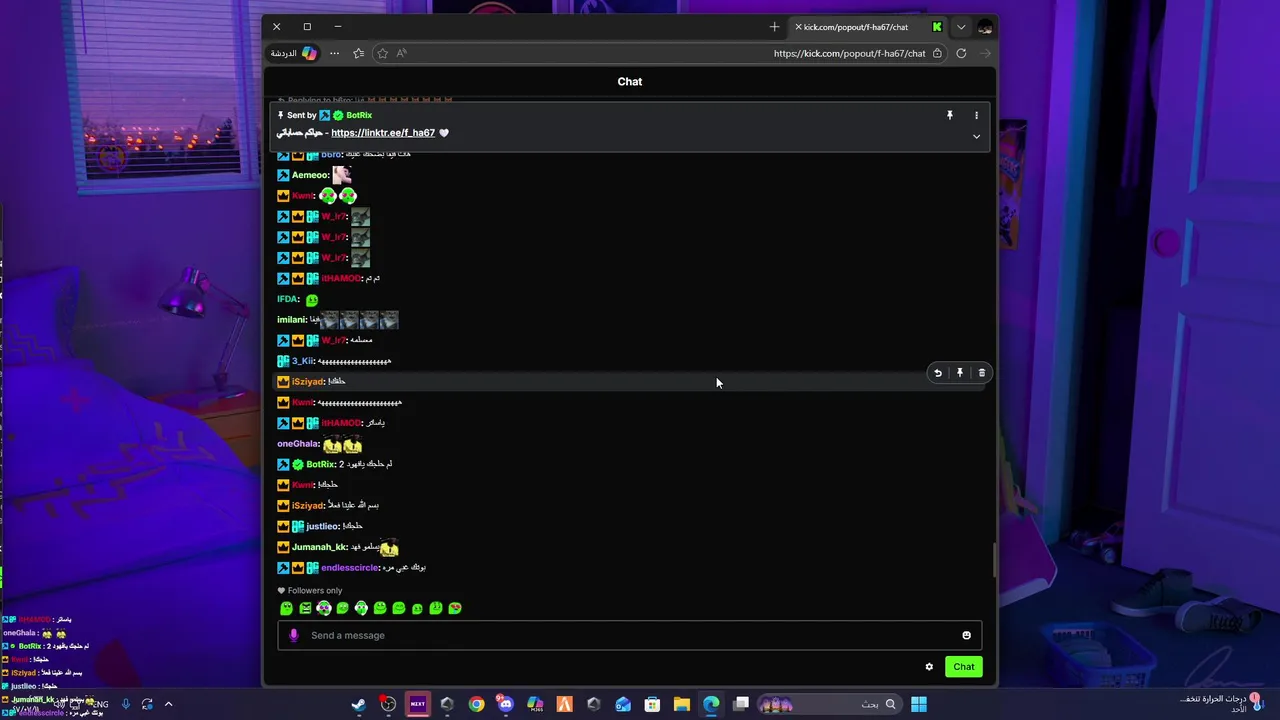This screenshot has width=1280, height=720.
Task: Open the linktr.ee/f_ha67 link
Action: click(x=383, y=133)
